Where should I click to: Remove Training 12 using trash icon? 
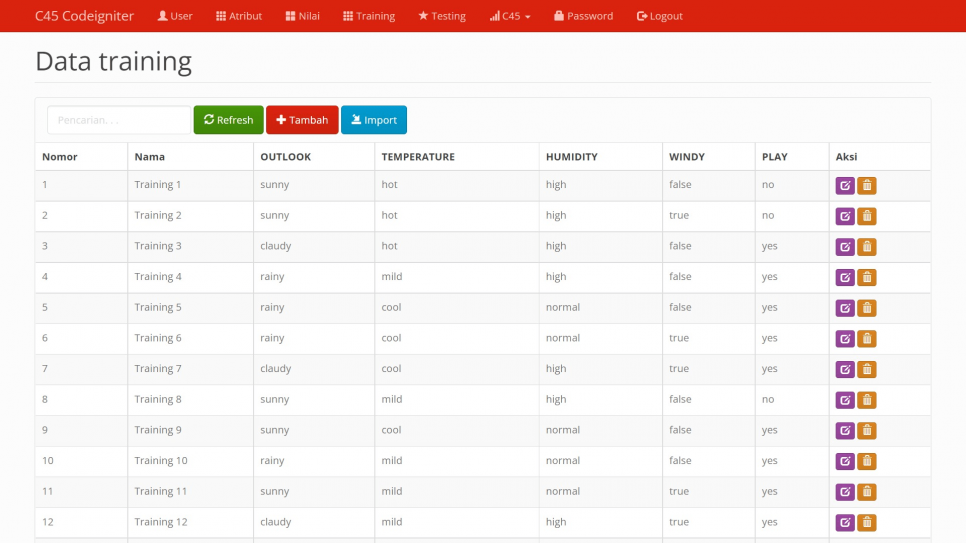coord(867,522)
